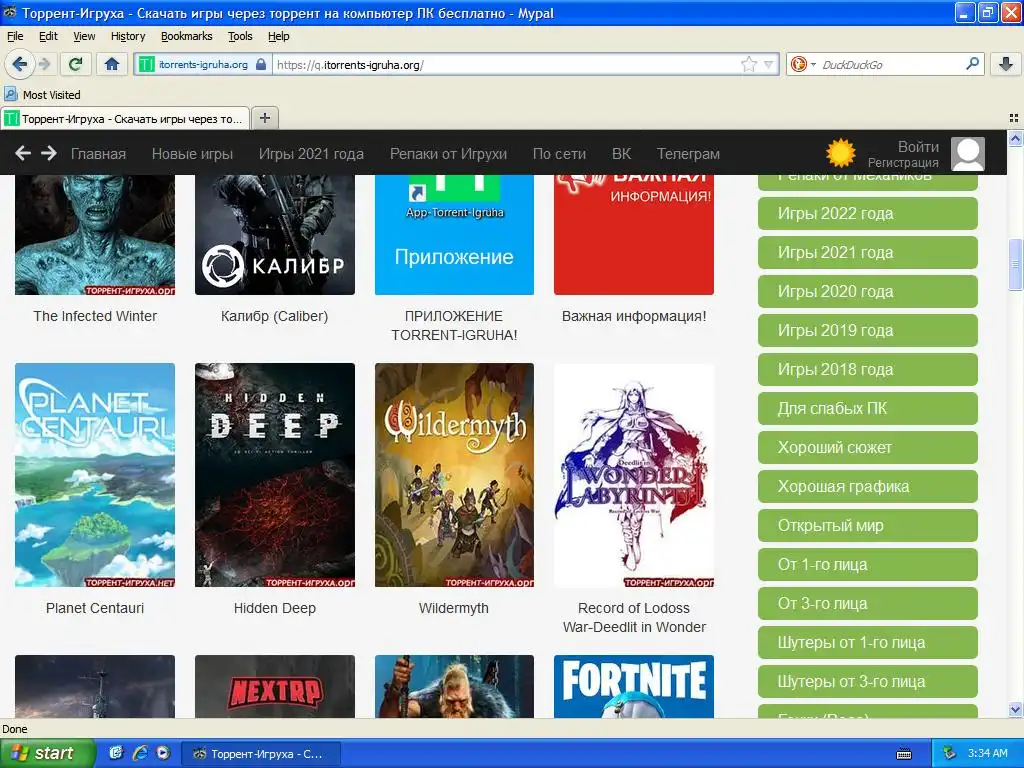Click the Хорошая графика category button
Image resolution: width=1024 pixels, height=768 pixels.
pyautogui.click(x=867, y=487)
